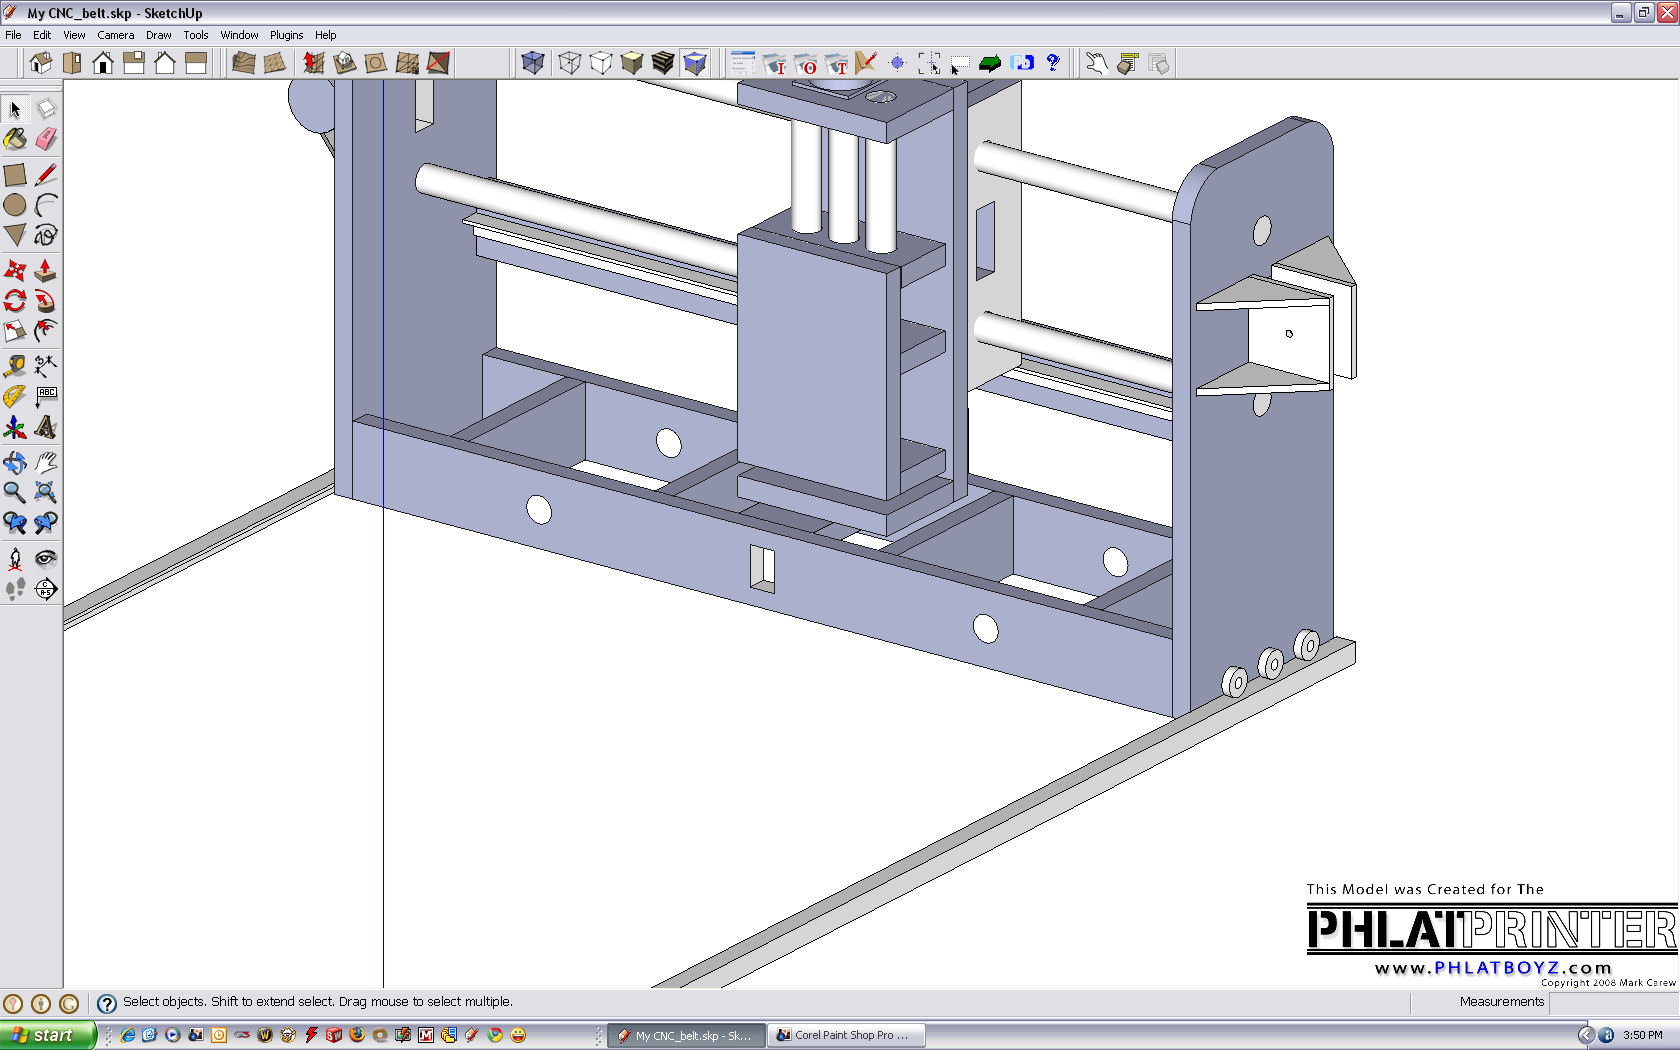Switch to Corel Paint Shop Pro taskbar button
This screenshot has height=1050, width=1680.
pyautogui.click(x=846, y=1035)
